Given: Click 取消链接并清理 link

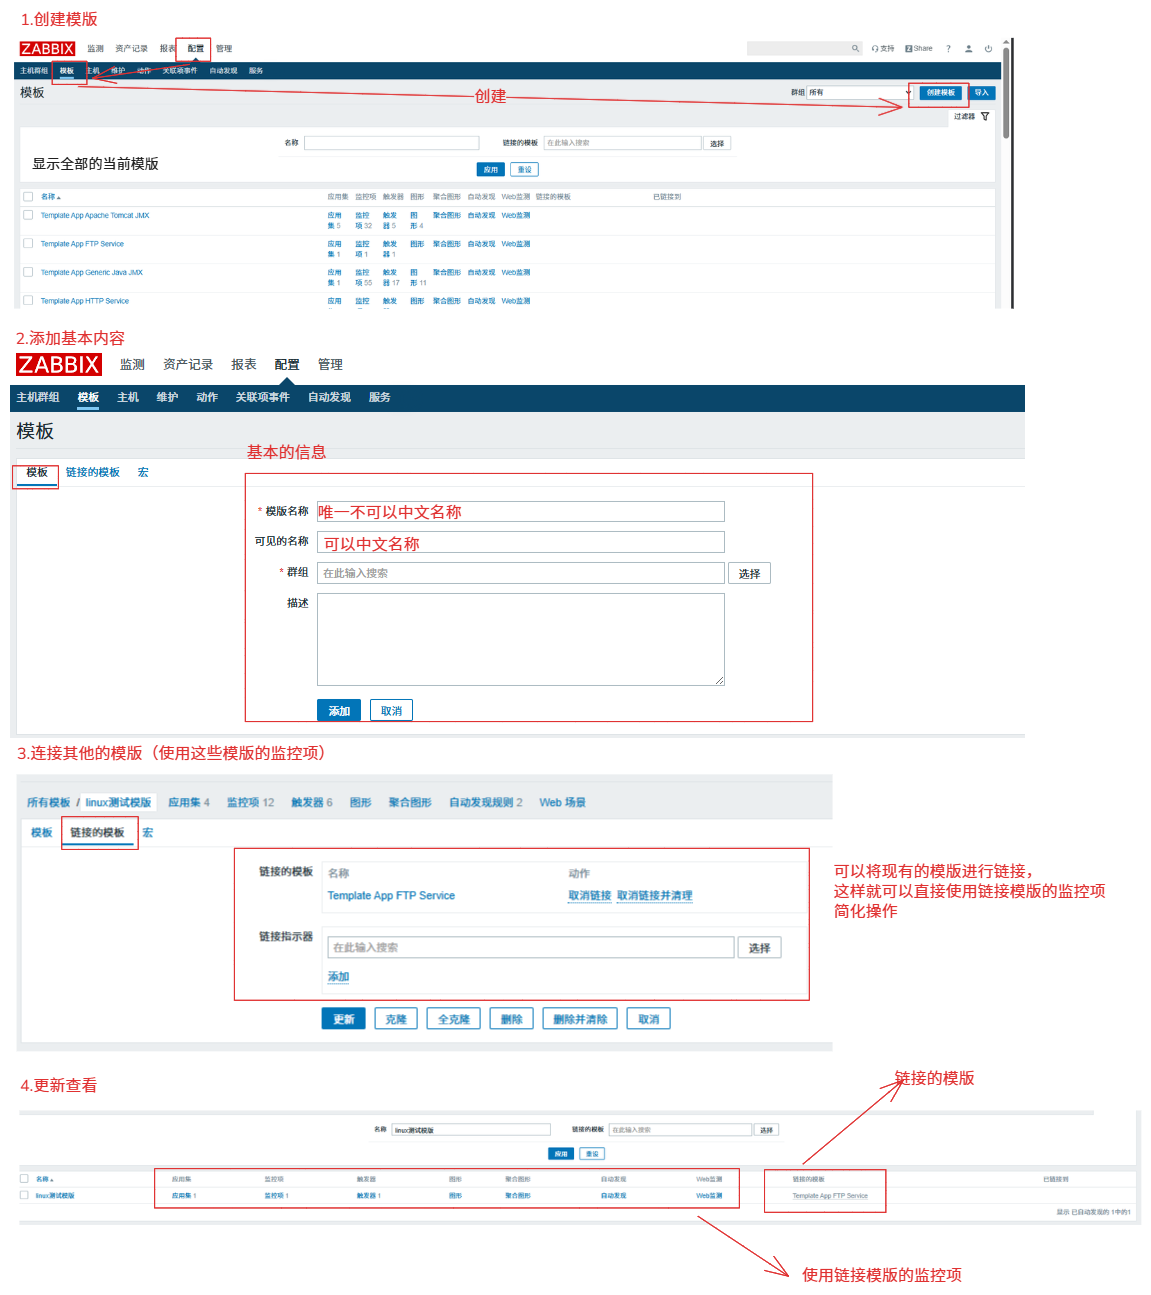Looking at the screenshot, I should coord(655,896).
